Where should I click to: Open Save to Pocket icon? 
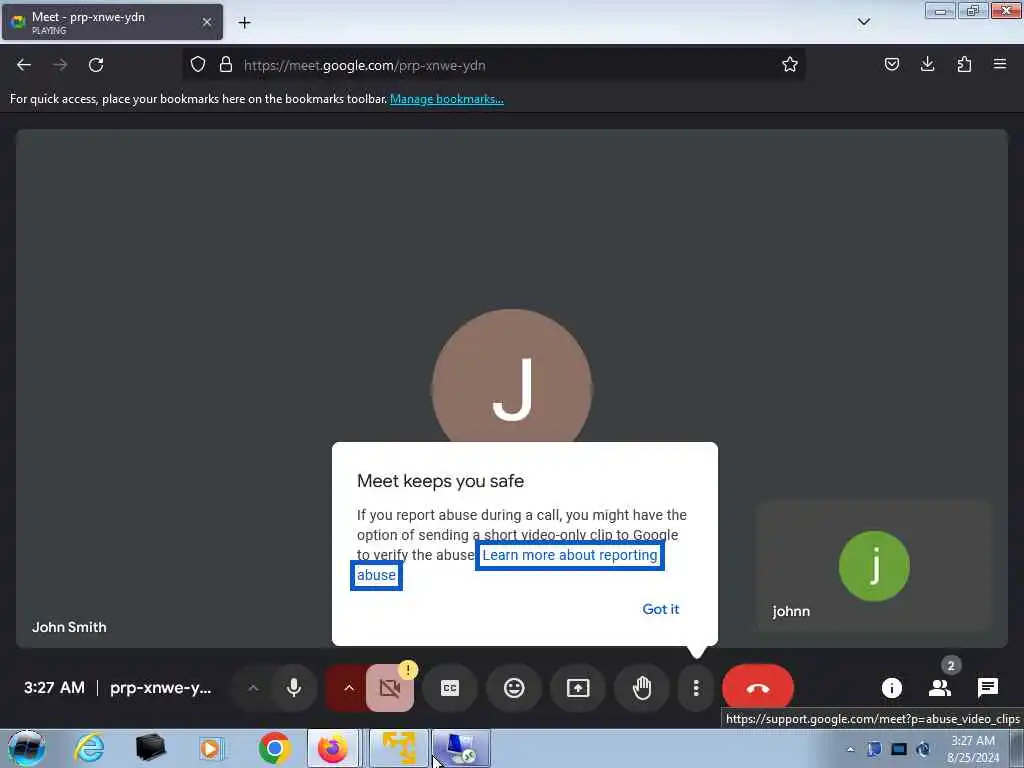[x=891, y=64]
